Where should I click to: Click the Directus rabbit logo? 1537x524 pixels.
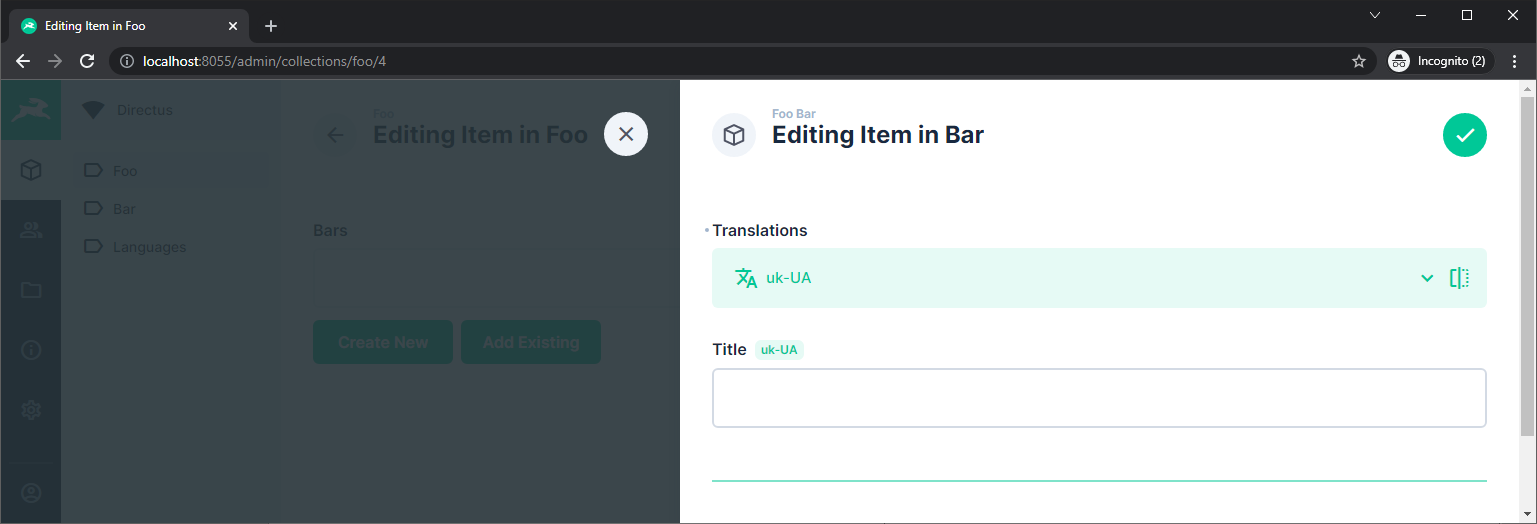(31, 110)
